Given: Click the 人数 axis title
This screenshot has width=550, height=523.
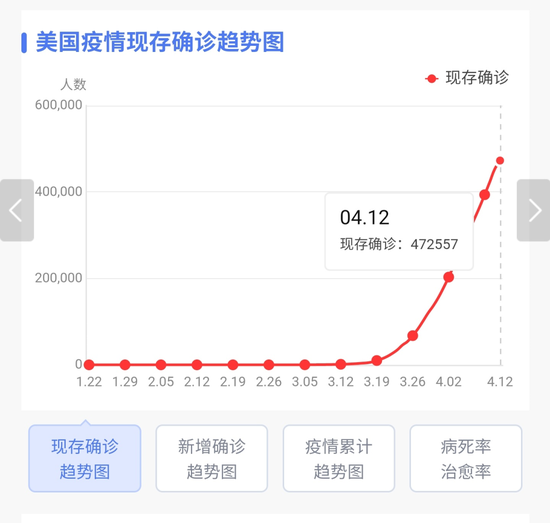Looking at the screenshot, I should [x=73, y=84].
